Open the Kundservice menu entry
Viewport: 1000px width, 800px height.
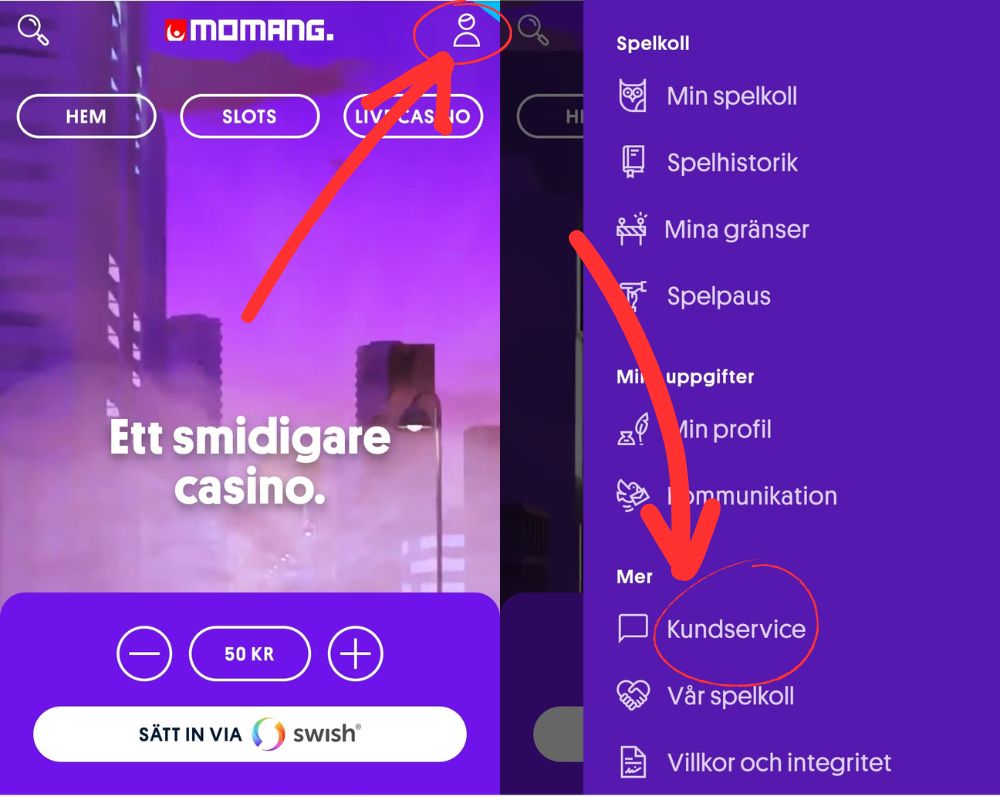(x=736, y=629)
